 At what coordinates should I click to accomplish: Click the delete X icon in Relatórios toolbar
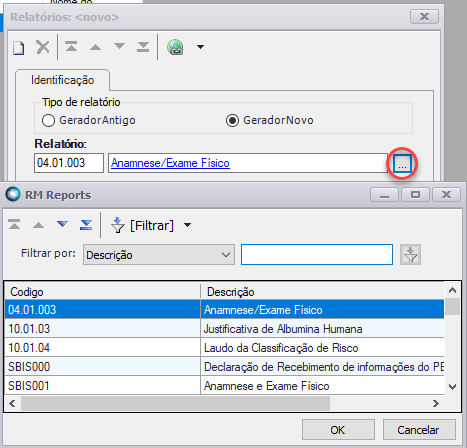43,47
